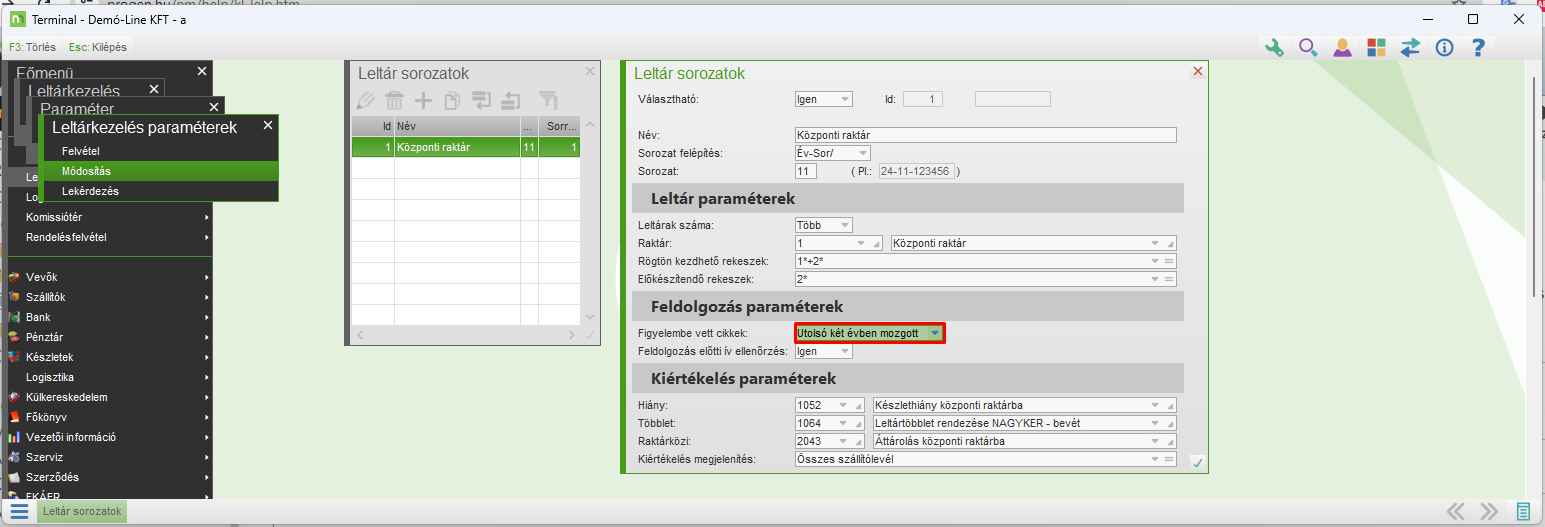This screenshot has width=1545, height=527.
Task: Close the Leltárkezelés paraméterek menu
Action: [x=267, y=125]
